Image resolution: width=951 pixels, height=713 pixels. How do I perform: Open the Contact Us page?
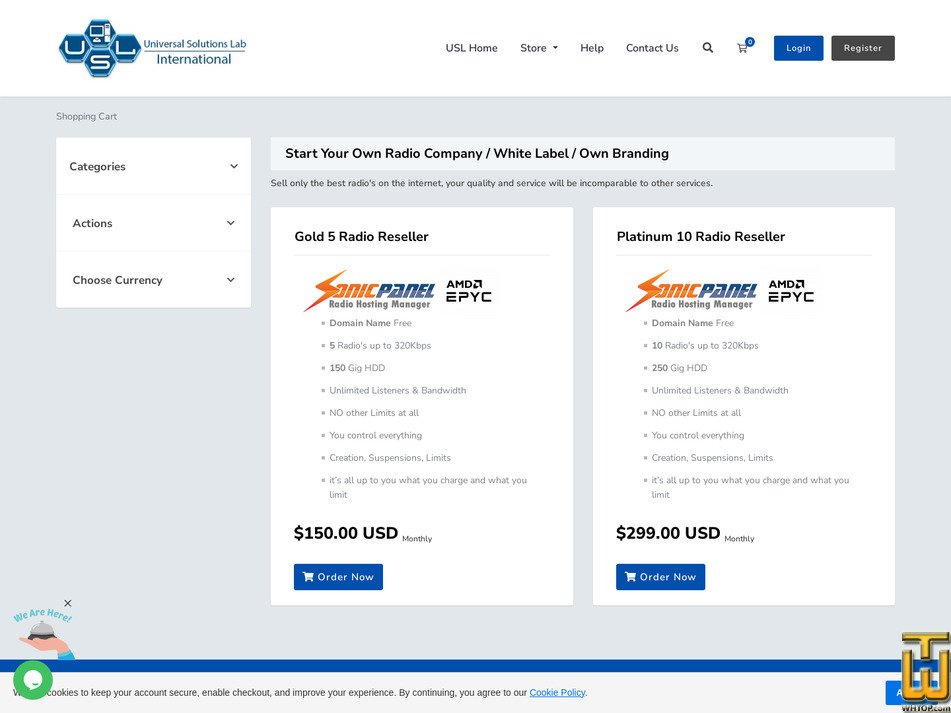(x=652, y=48)
